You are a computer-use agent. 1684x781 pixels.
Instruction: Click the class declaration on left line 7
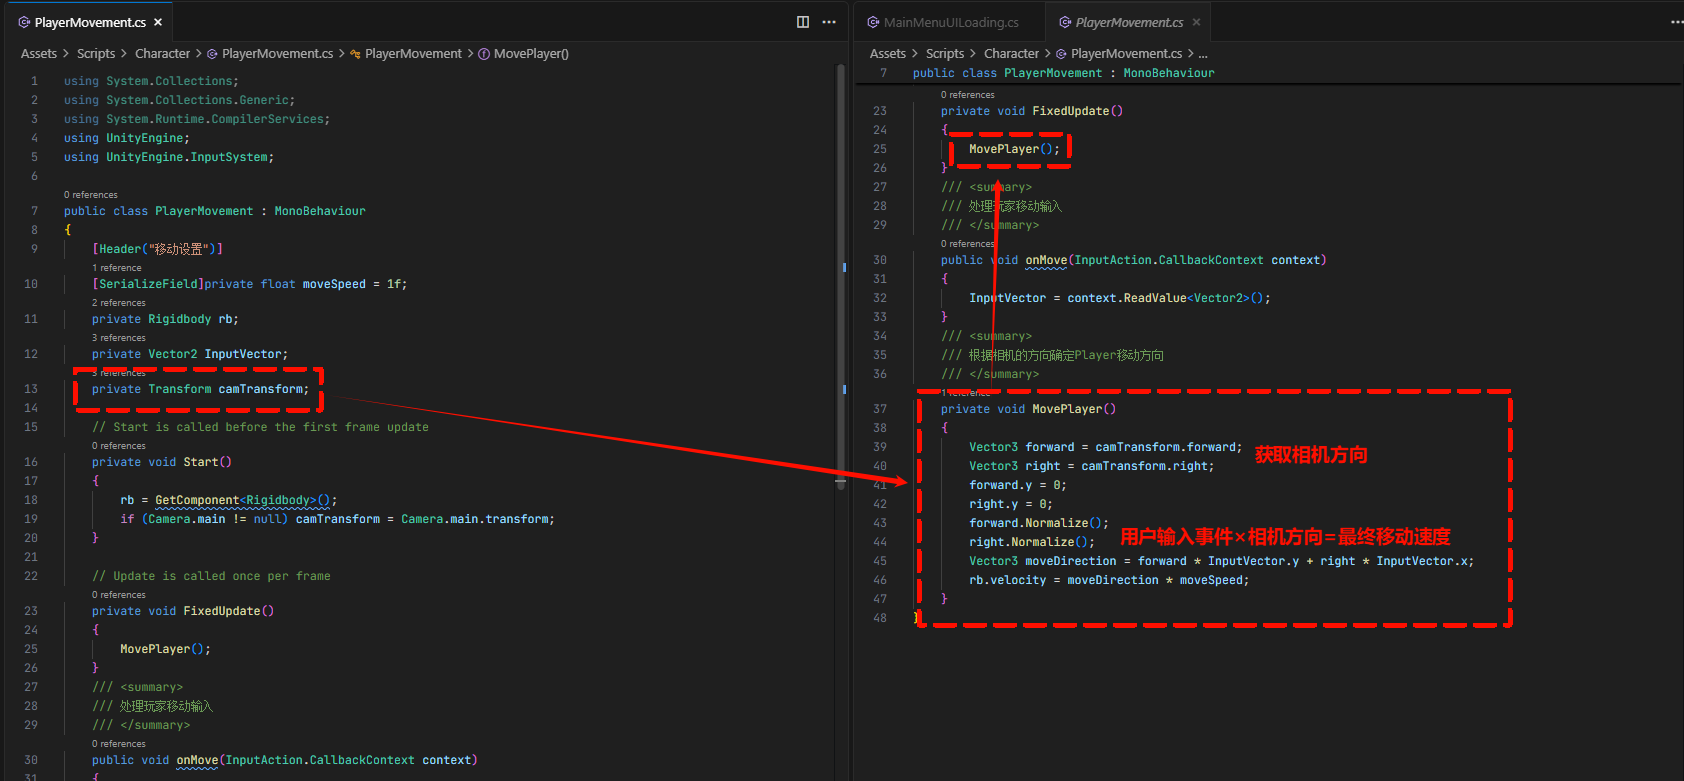point(215,211)
